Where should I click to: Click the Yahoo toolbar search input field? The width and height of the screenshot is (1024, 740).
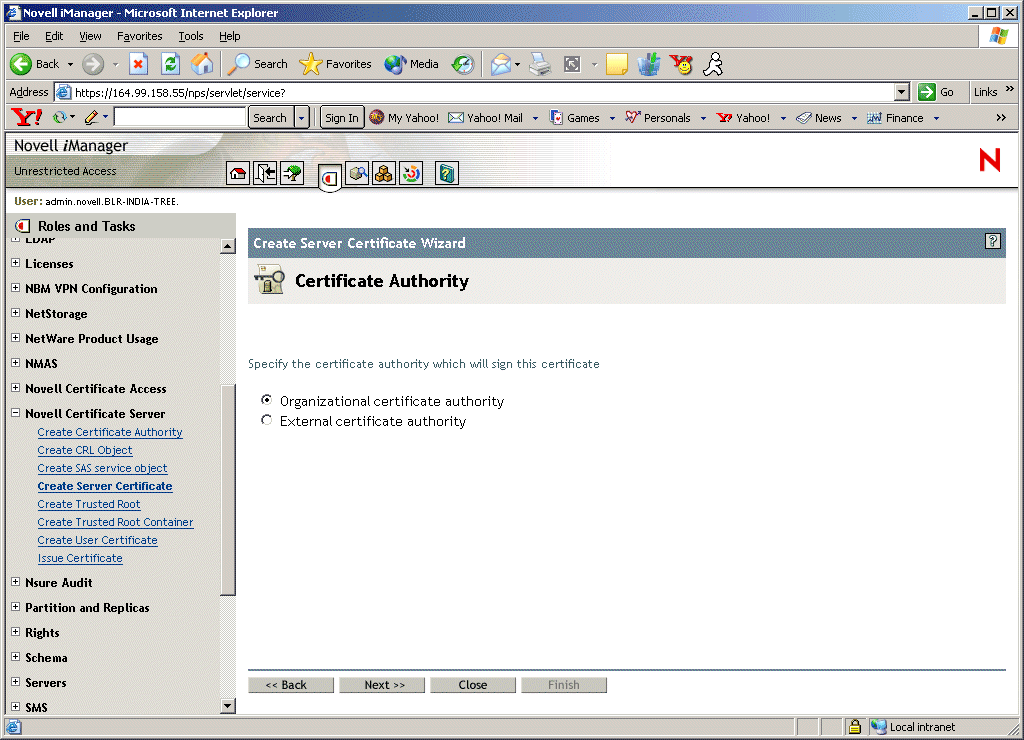tap(180, 118)
